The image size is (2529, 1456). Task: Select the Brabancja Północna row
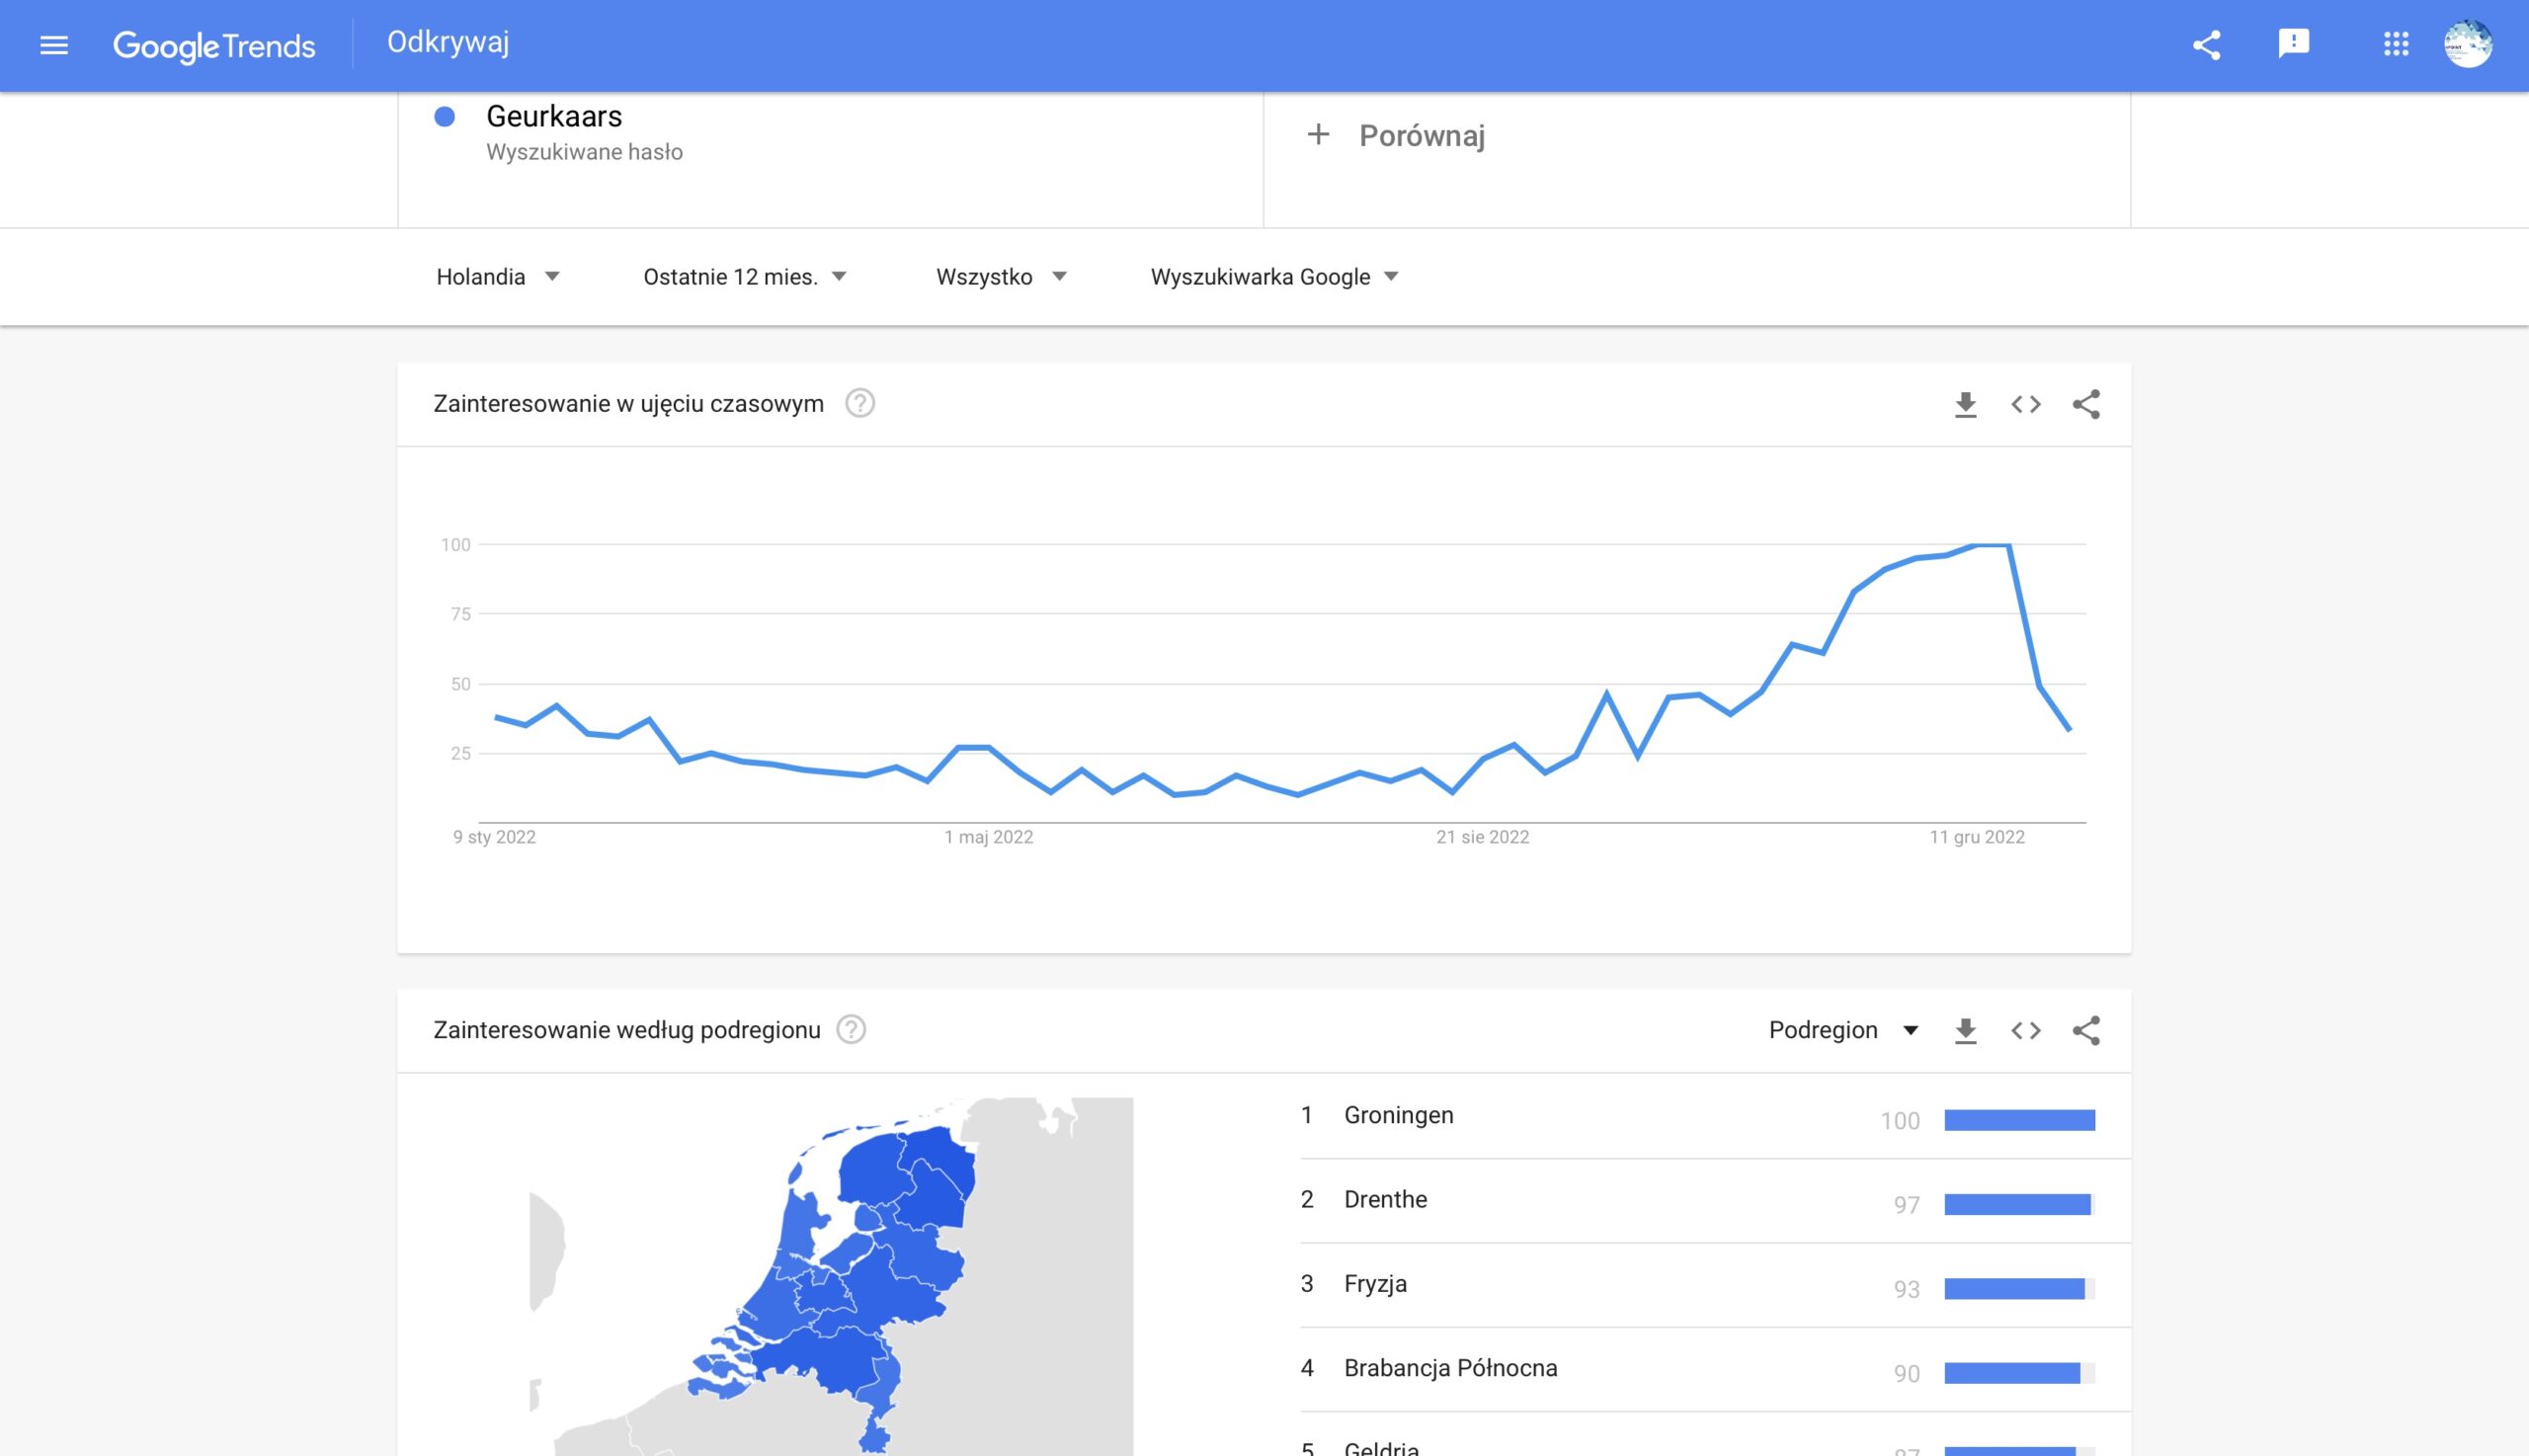click(x=1714, y=1369)
